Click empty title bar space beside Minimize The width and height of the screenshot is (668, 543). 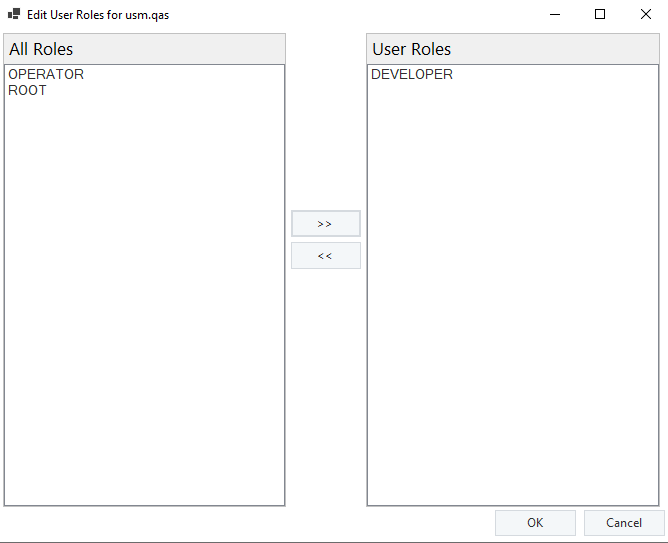[400, 15]
